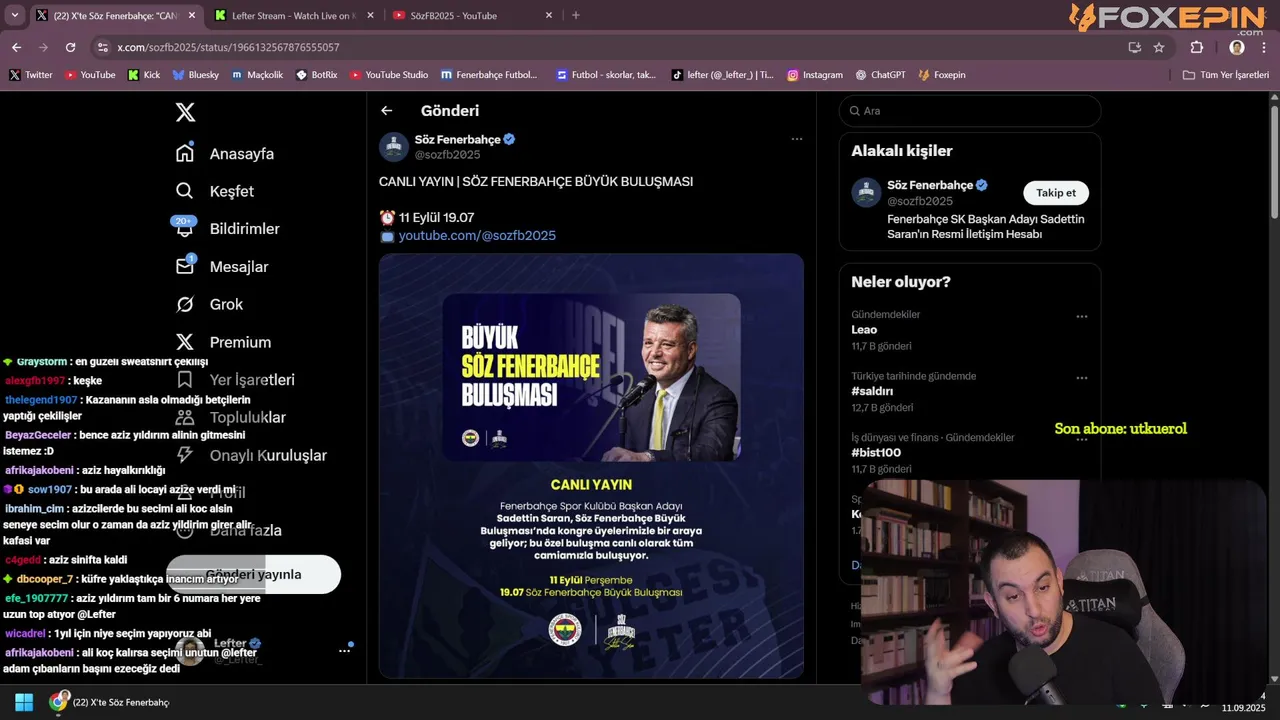Click the address bar URL
The height and width of the screenshot is (720, 1280).
228,48
